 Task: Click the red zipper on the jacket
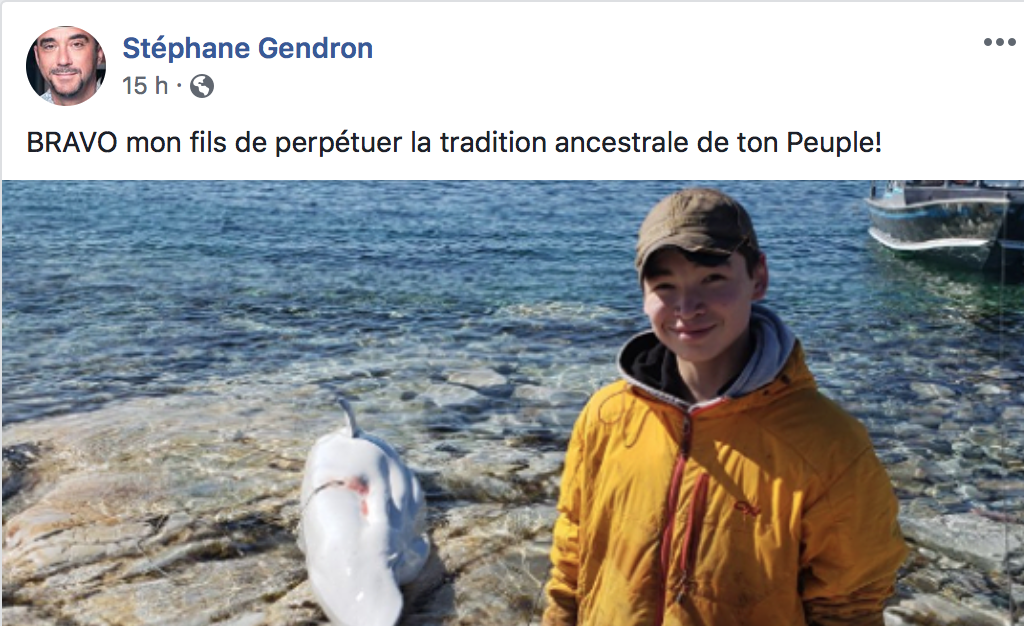pos(676,522)
